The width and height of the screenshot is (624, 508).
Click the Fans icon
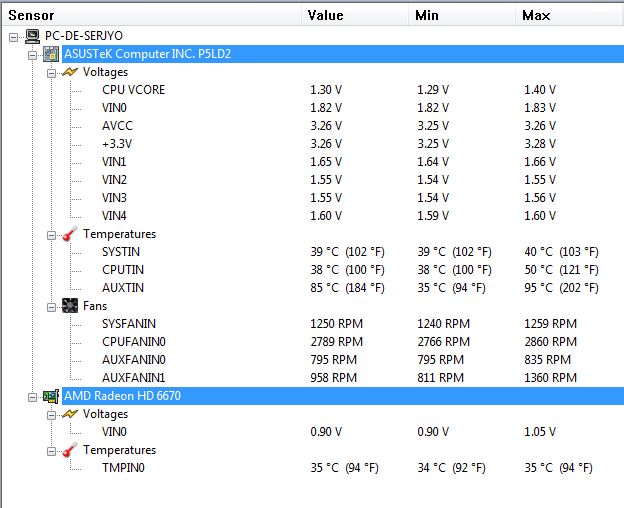point(70,306)
